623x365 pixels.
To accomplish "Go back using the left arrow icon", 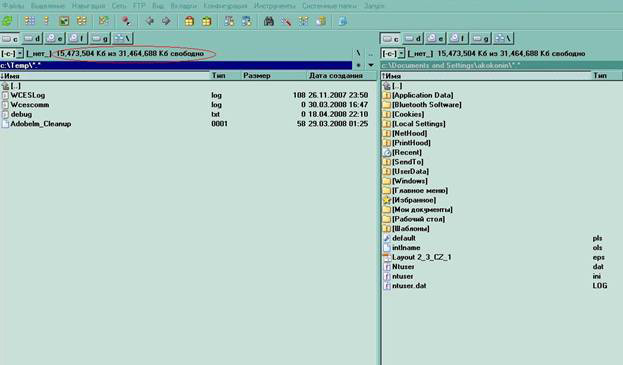I will coord(149,21).
